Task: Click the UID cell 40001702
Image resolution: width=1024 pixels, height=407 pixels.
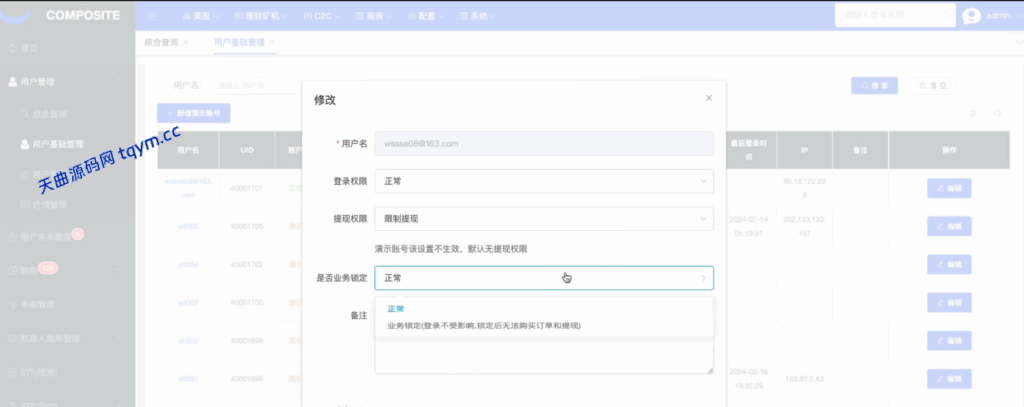Action: (247, 265)
